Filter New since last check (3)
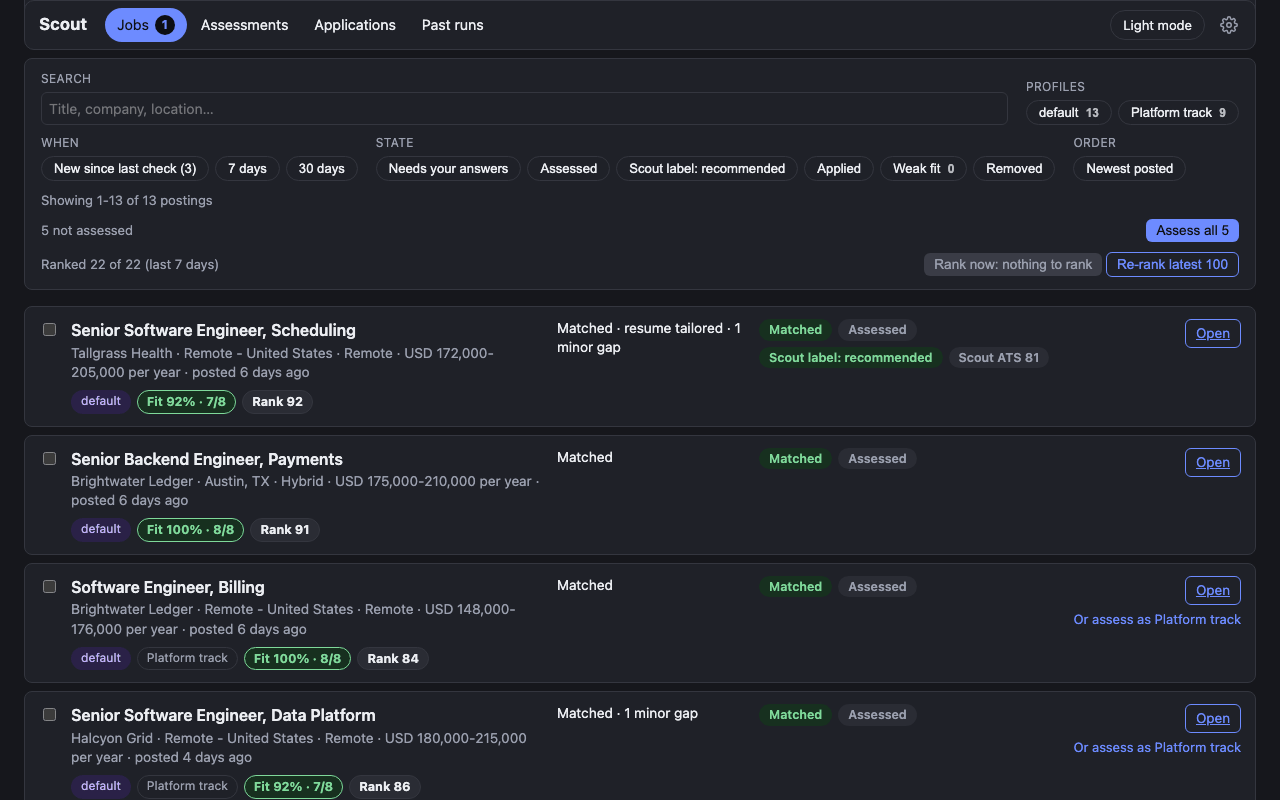1280x800 pixels. click(x=125, y=169)
